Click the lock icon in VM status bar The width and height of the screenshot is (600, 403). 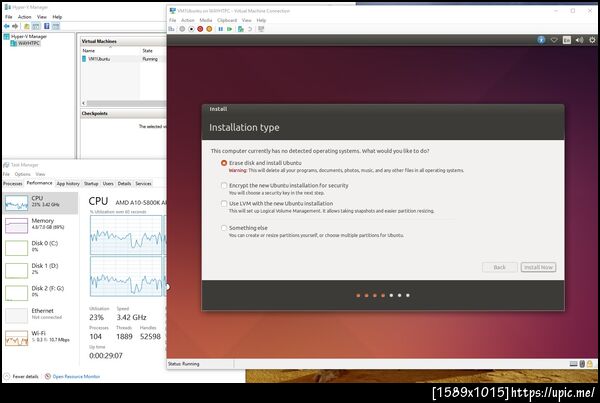(x=590, y=364)
